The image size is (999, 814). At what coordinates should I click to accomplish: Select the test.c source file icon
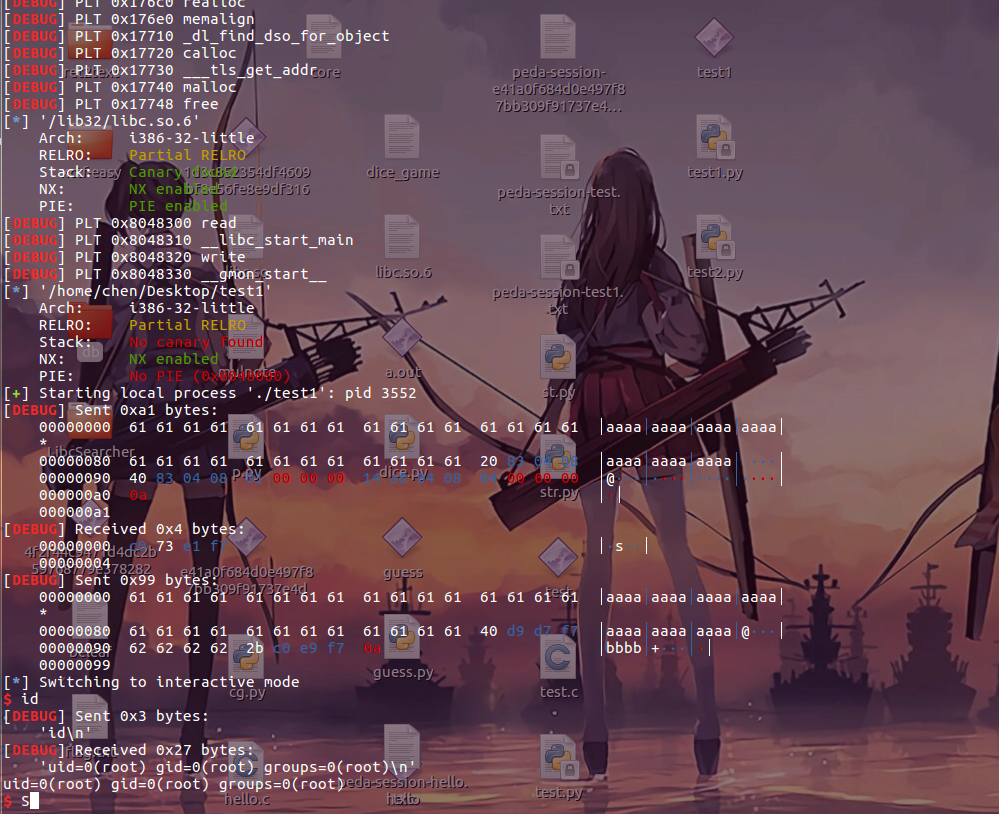tap(558, 657)
